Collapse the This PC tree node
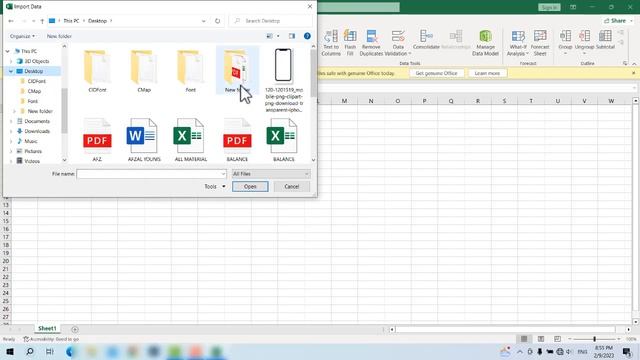640x360 pixels. [x=7, y=51]
